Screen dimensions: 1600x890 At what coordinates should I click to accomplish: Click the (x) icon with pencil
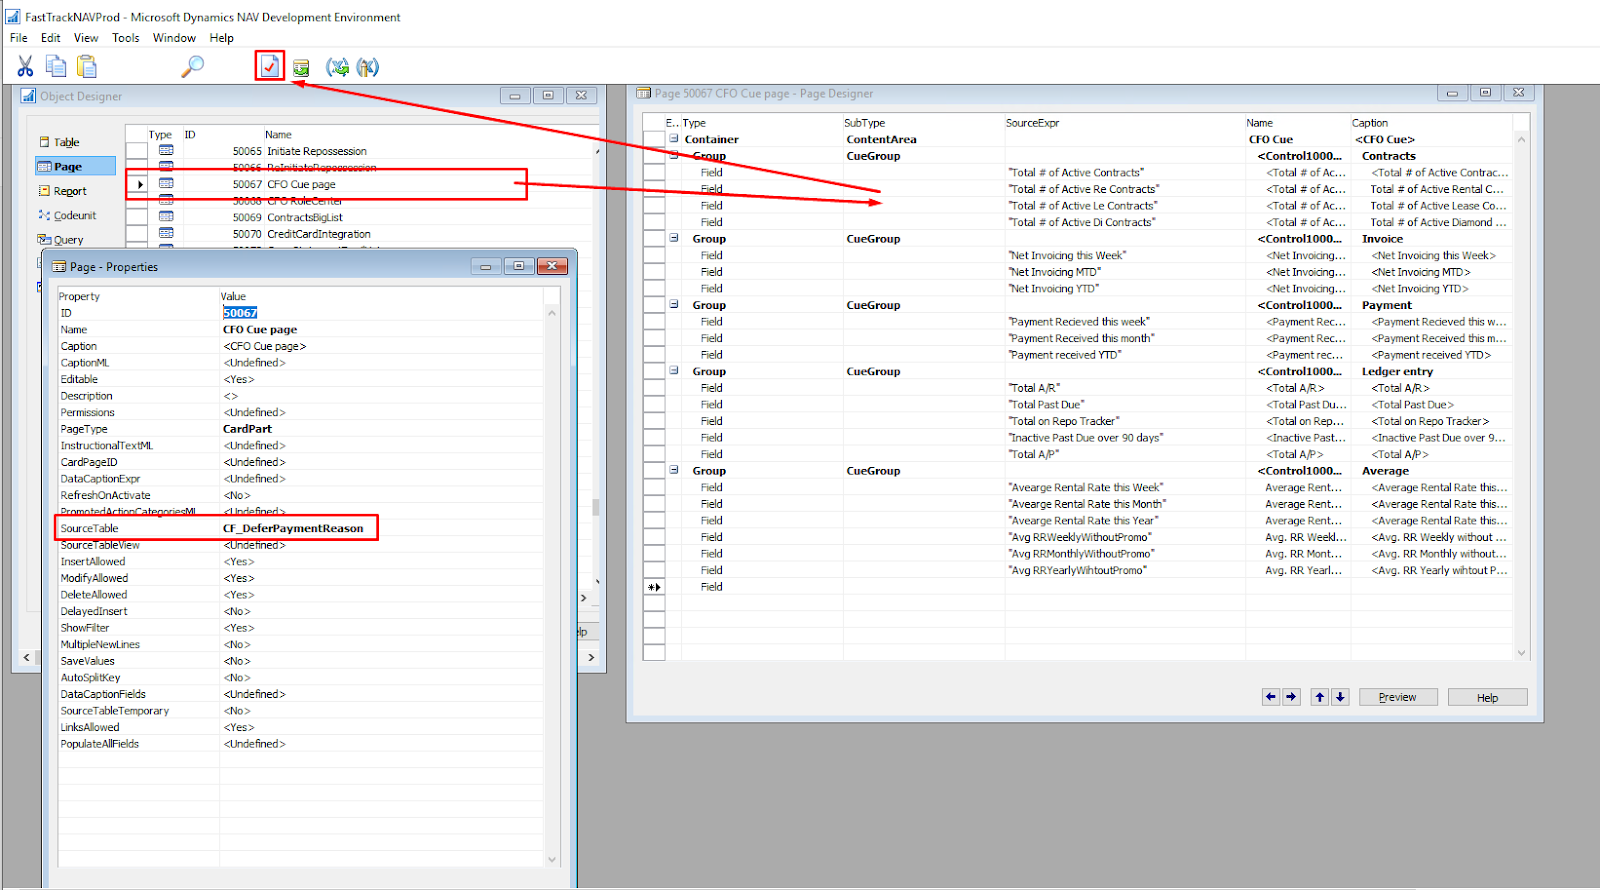coord(368,67)
